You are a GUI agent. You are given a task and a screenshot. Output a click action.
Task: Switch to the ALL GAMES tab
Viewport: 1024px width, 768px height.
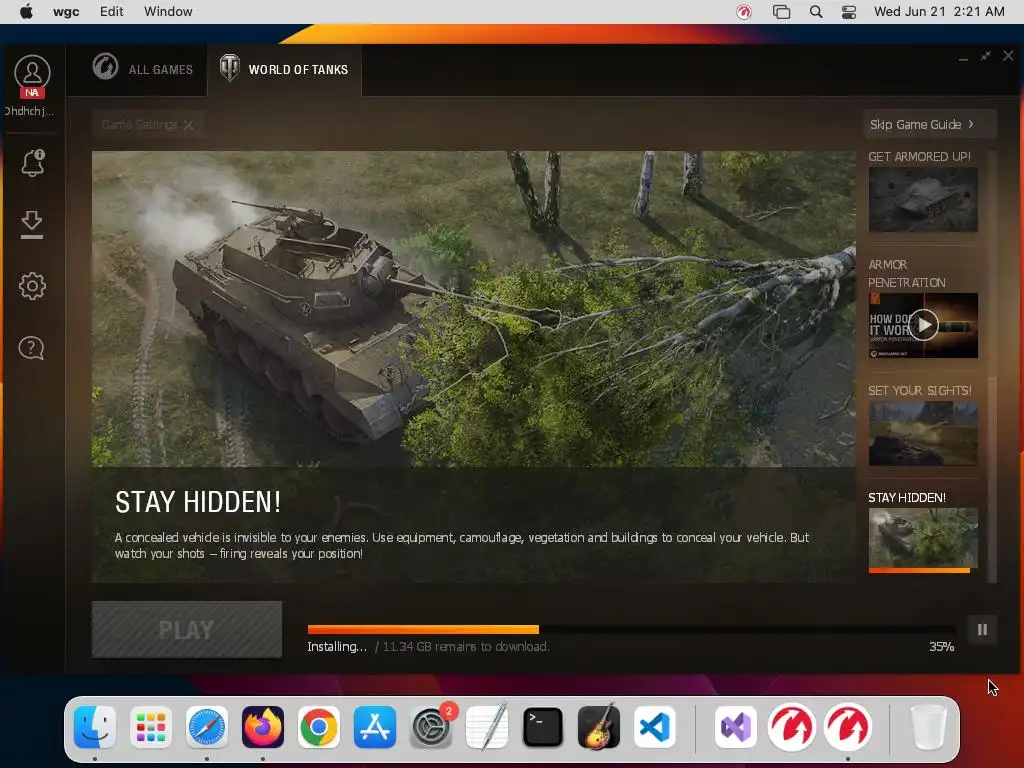click(x=143, y=69)
